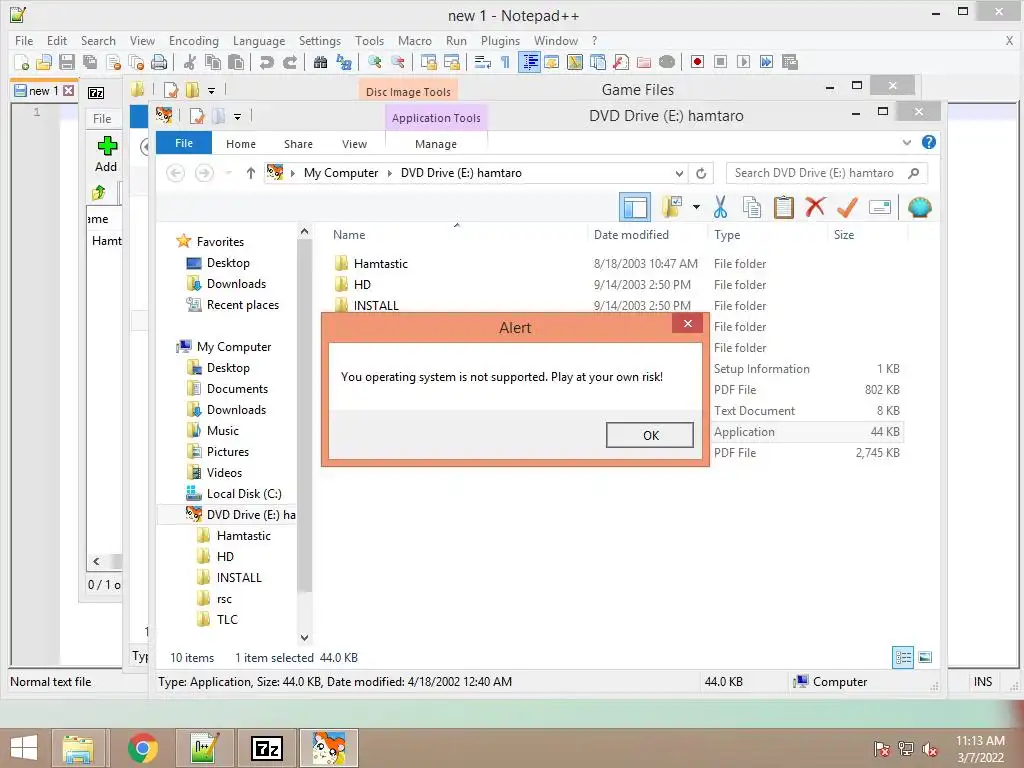Click the Play macro icon in Notepad++

pos(743,62)
